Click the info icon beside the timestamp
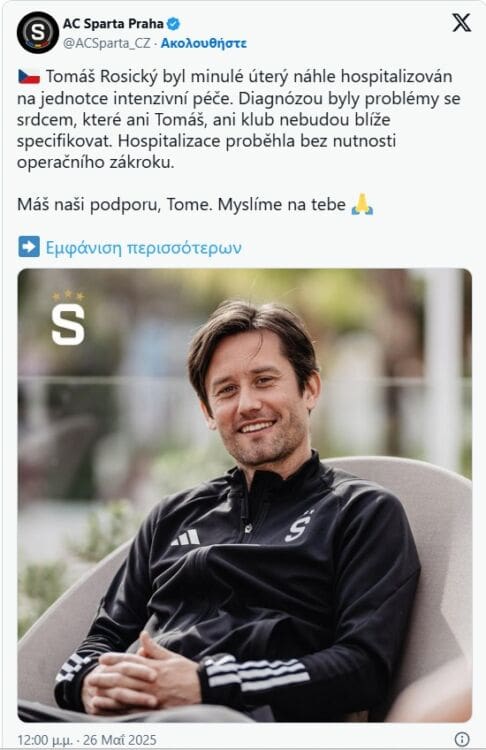Viewport: 486px width, 750px height. coord(462,739)
